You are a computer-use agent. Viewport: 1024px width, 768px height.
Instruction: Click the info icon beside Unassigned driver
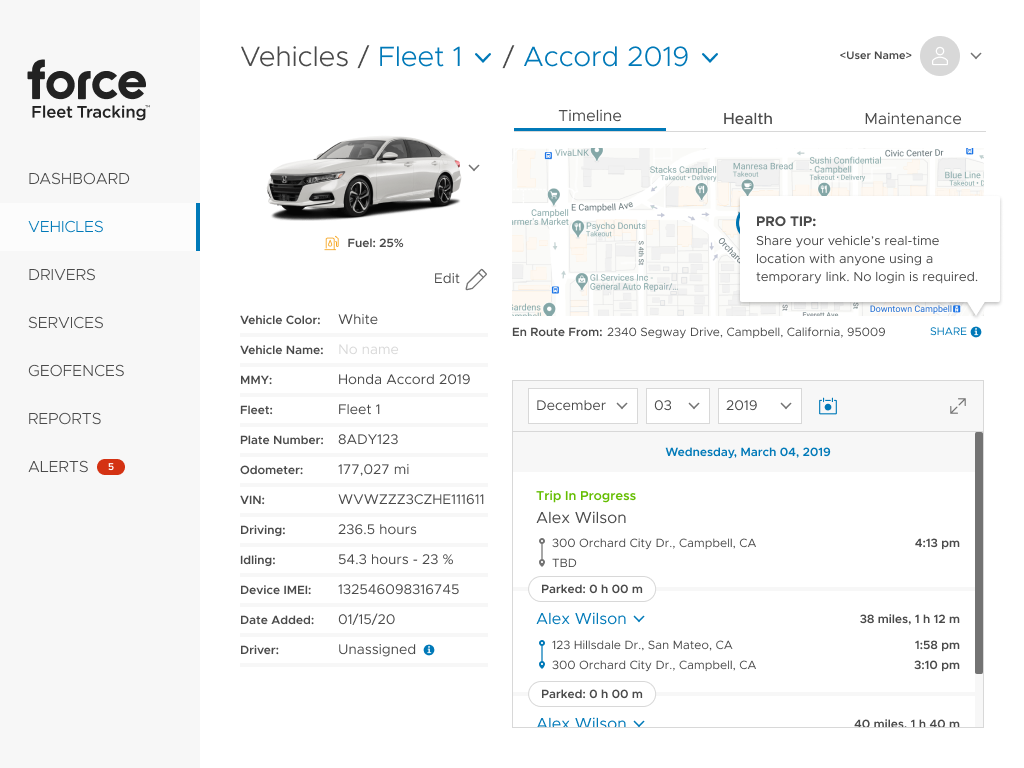428,649
